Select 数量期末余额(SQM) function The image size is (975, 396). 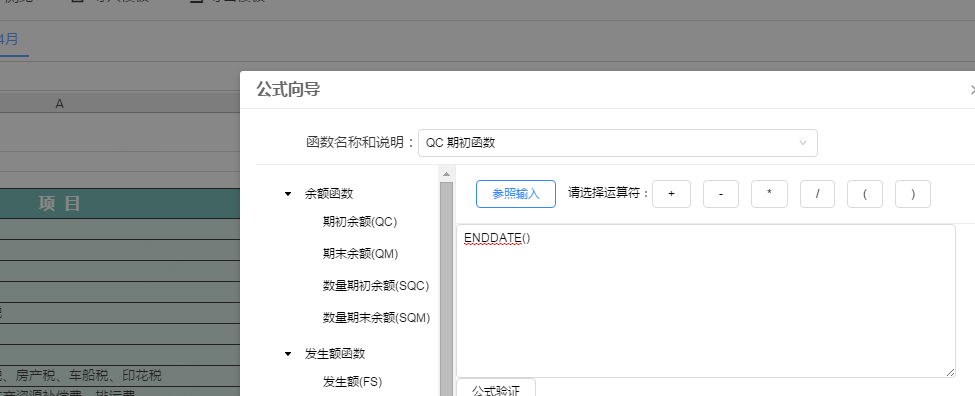click(377, 318)
